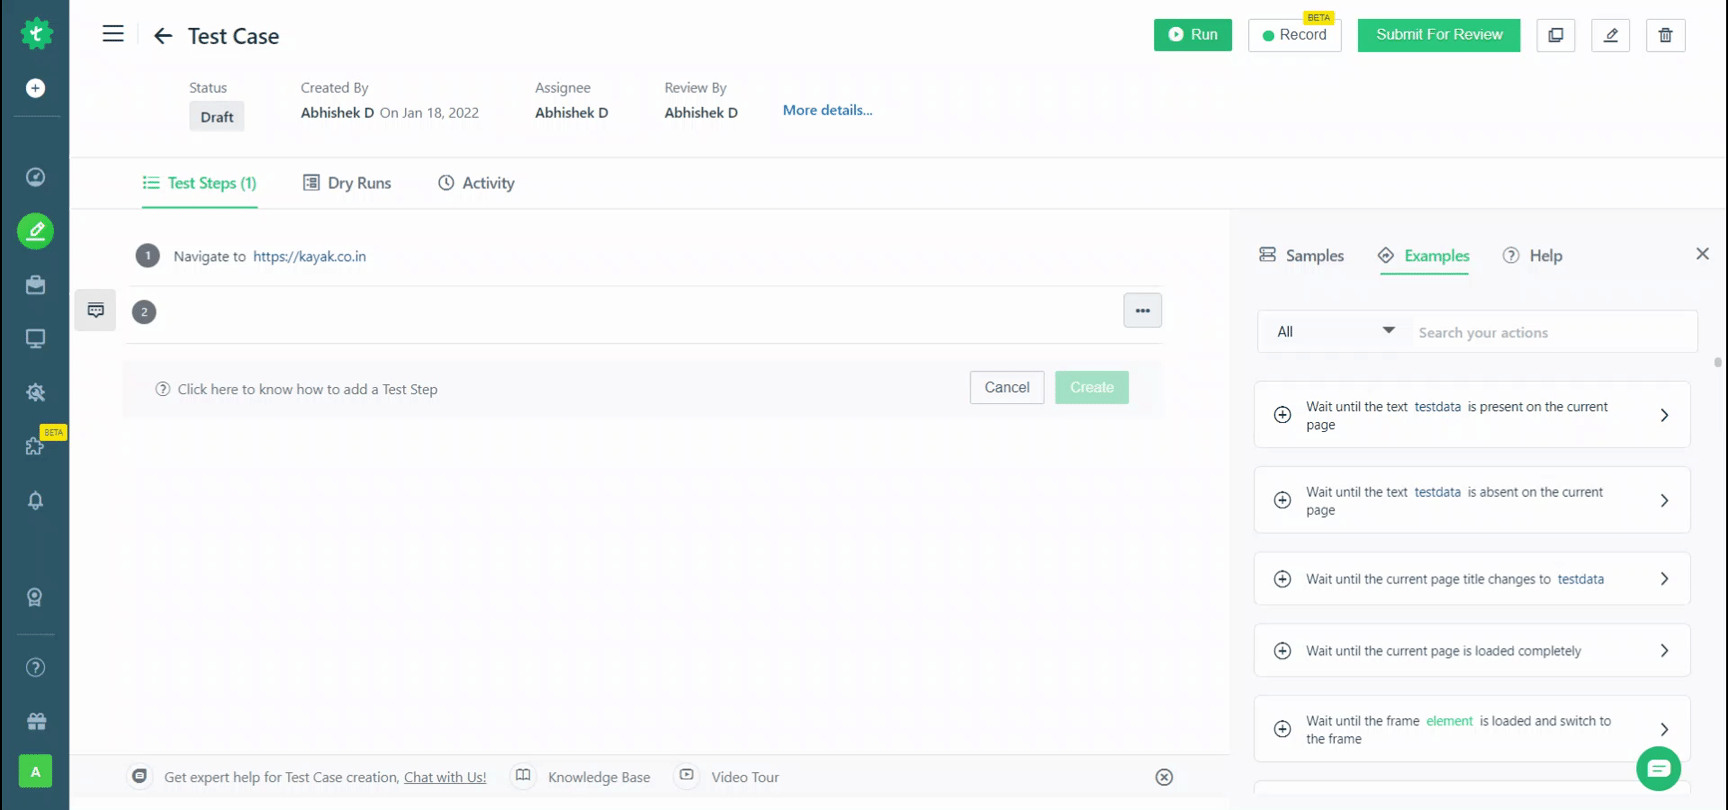Click the Run button
This screenshot has height=810, width=1728.
(x=1193, y=35)
